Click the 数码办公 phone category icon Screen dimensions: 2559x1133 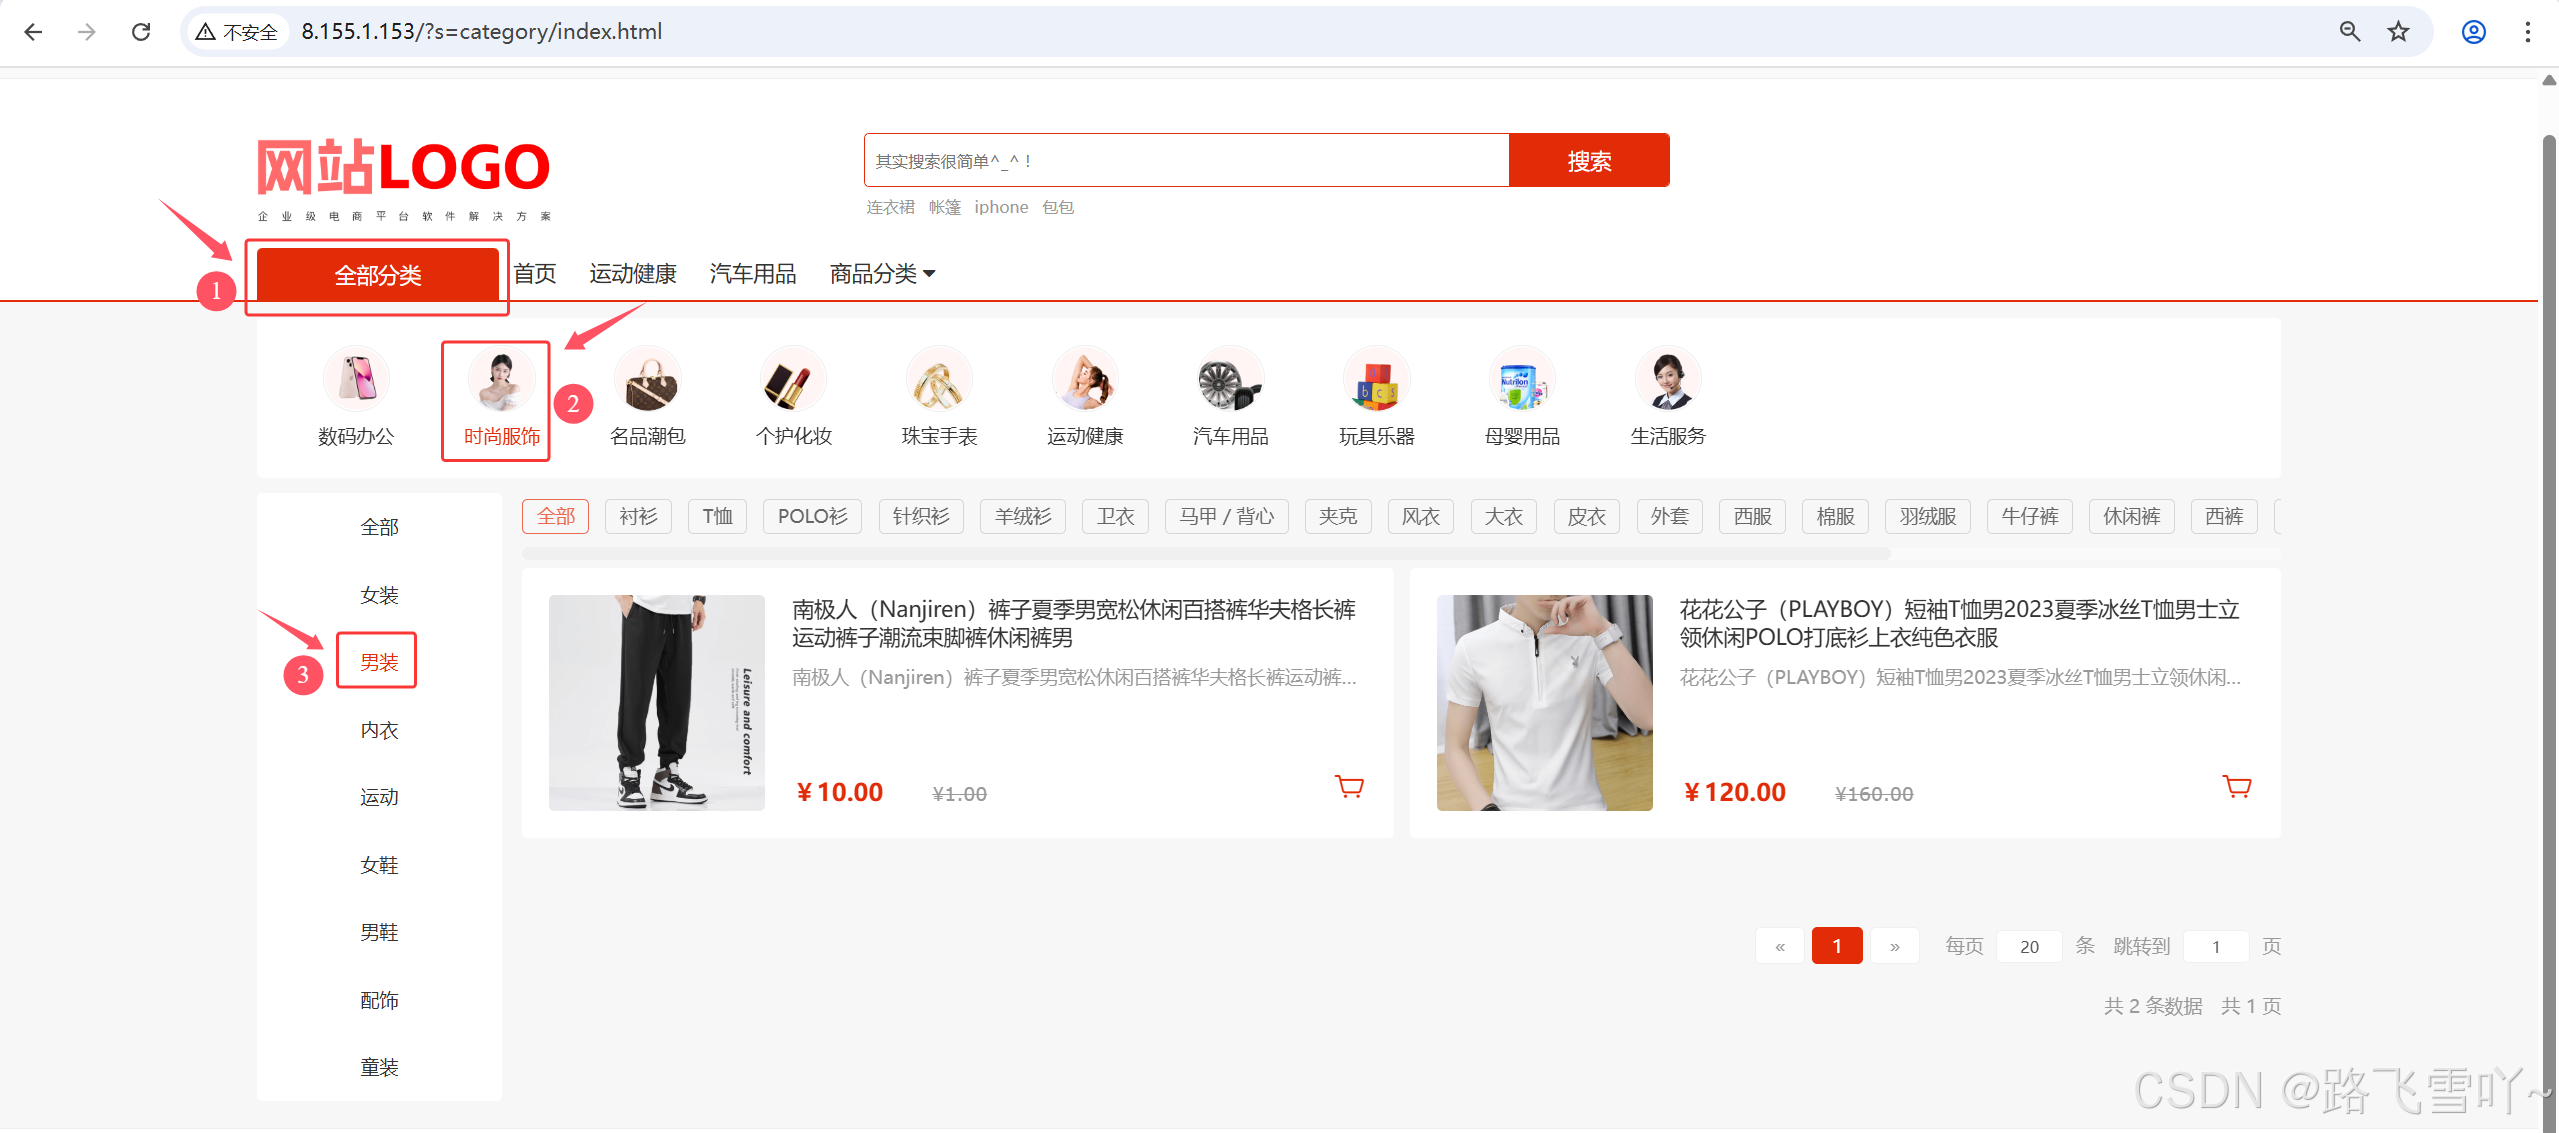click(356, 379)
